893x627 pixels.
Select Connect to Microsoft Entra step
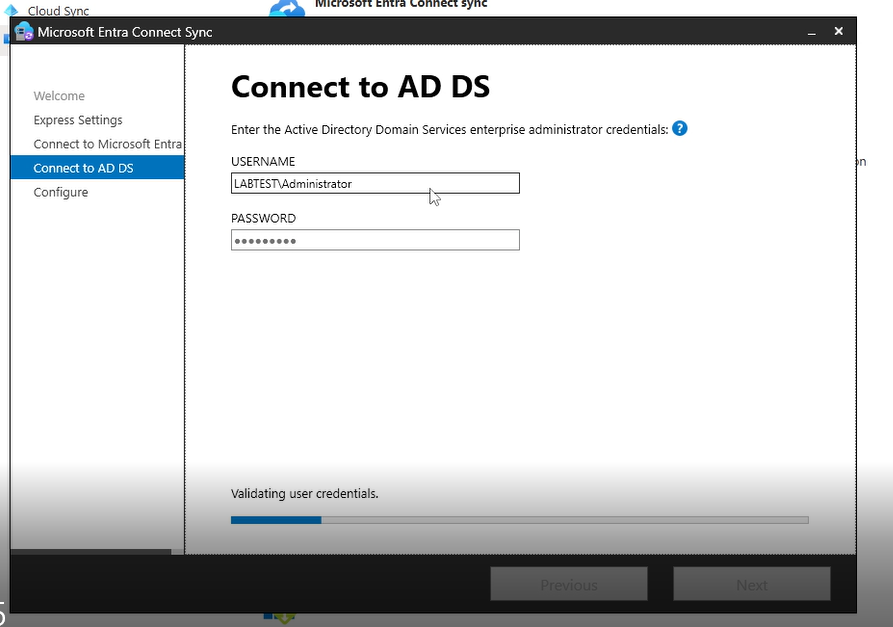pyautogui.click(x=108, y=144)
